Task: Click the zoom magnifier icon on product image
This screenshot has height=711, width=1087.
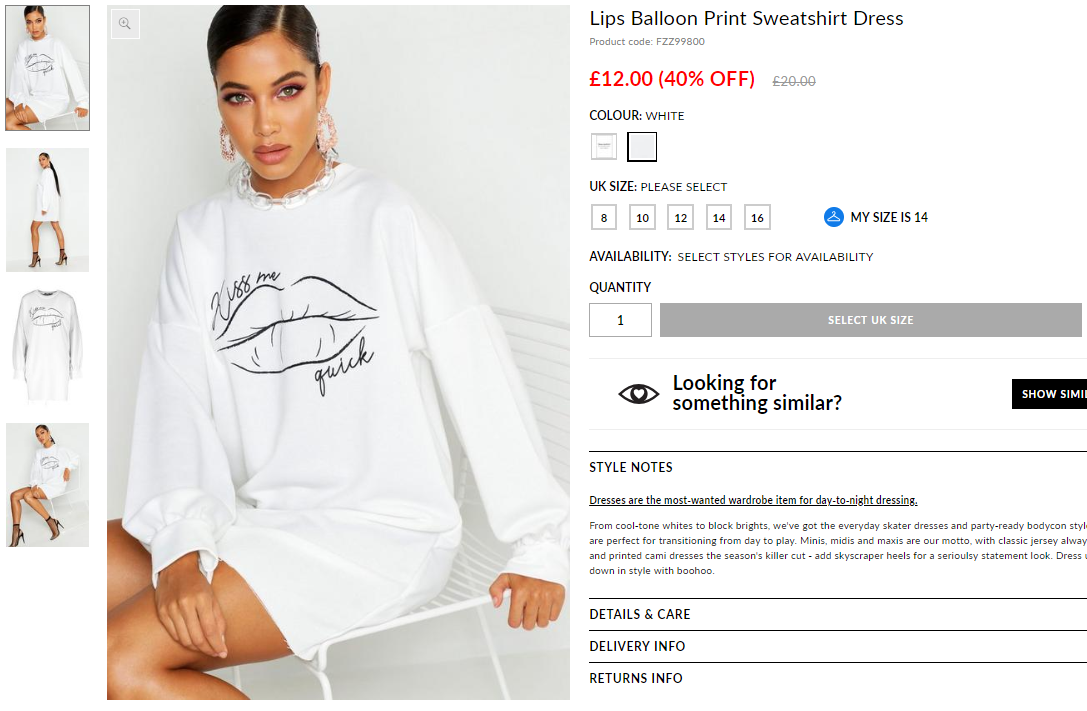Action: [x=125, y=24]
